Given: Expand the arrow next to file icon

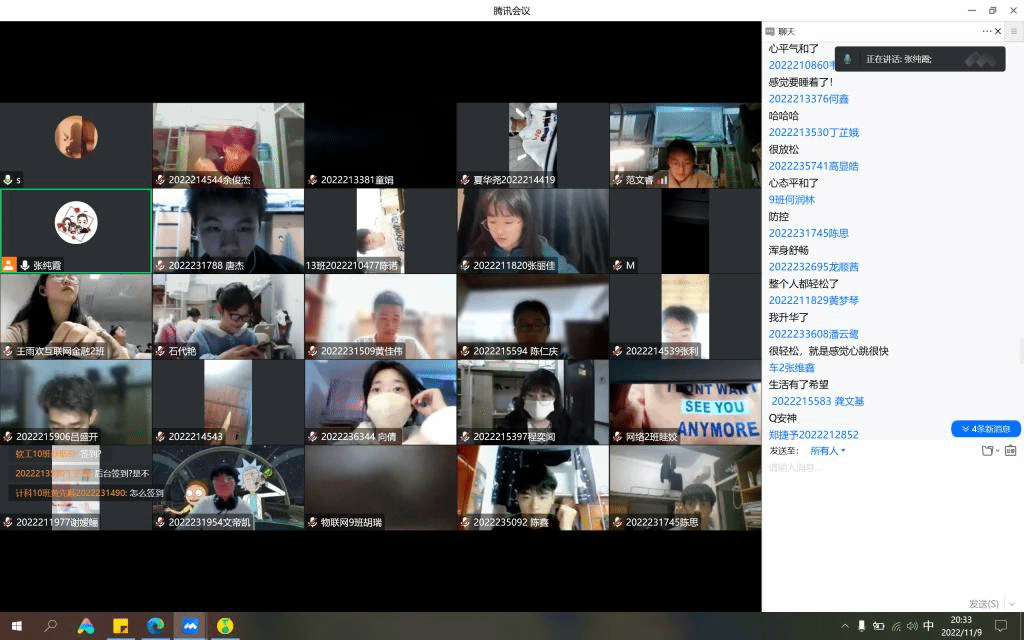Looking at the screenshot, I should 997,451.
